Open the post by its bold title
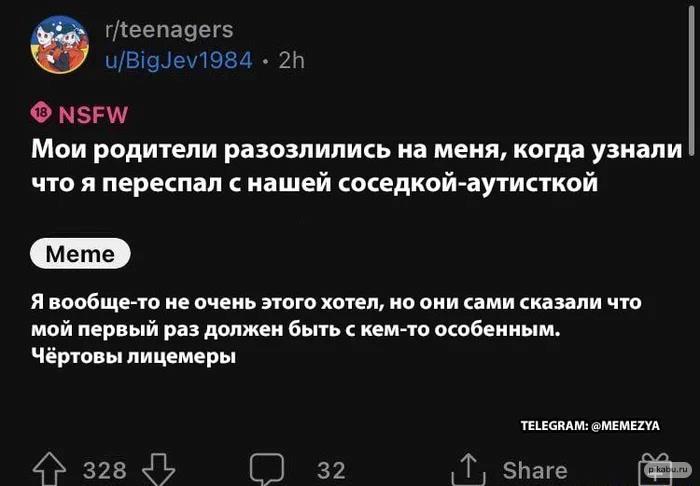Image resolution: width=700 pixels, height=486 pixels. point(357,166)
